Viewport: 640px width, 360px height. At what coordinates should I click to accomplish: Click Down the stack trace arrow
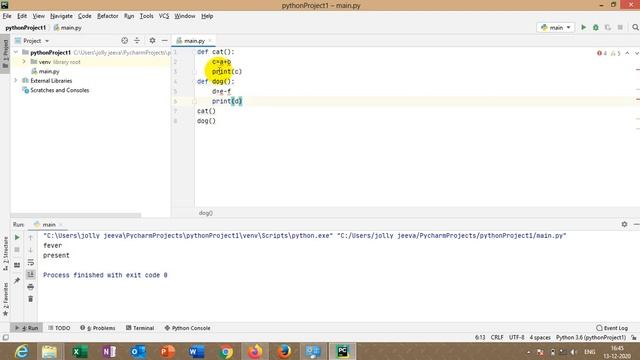[x=31, y=249]
